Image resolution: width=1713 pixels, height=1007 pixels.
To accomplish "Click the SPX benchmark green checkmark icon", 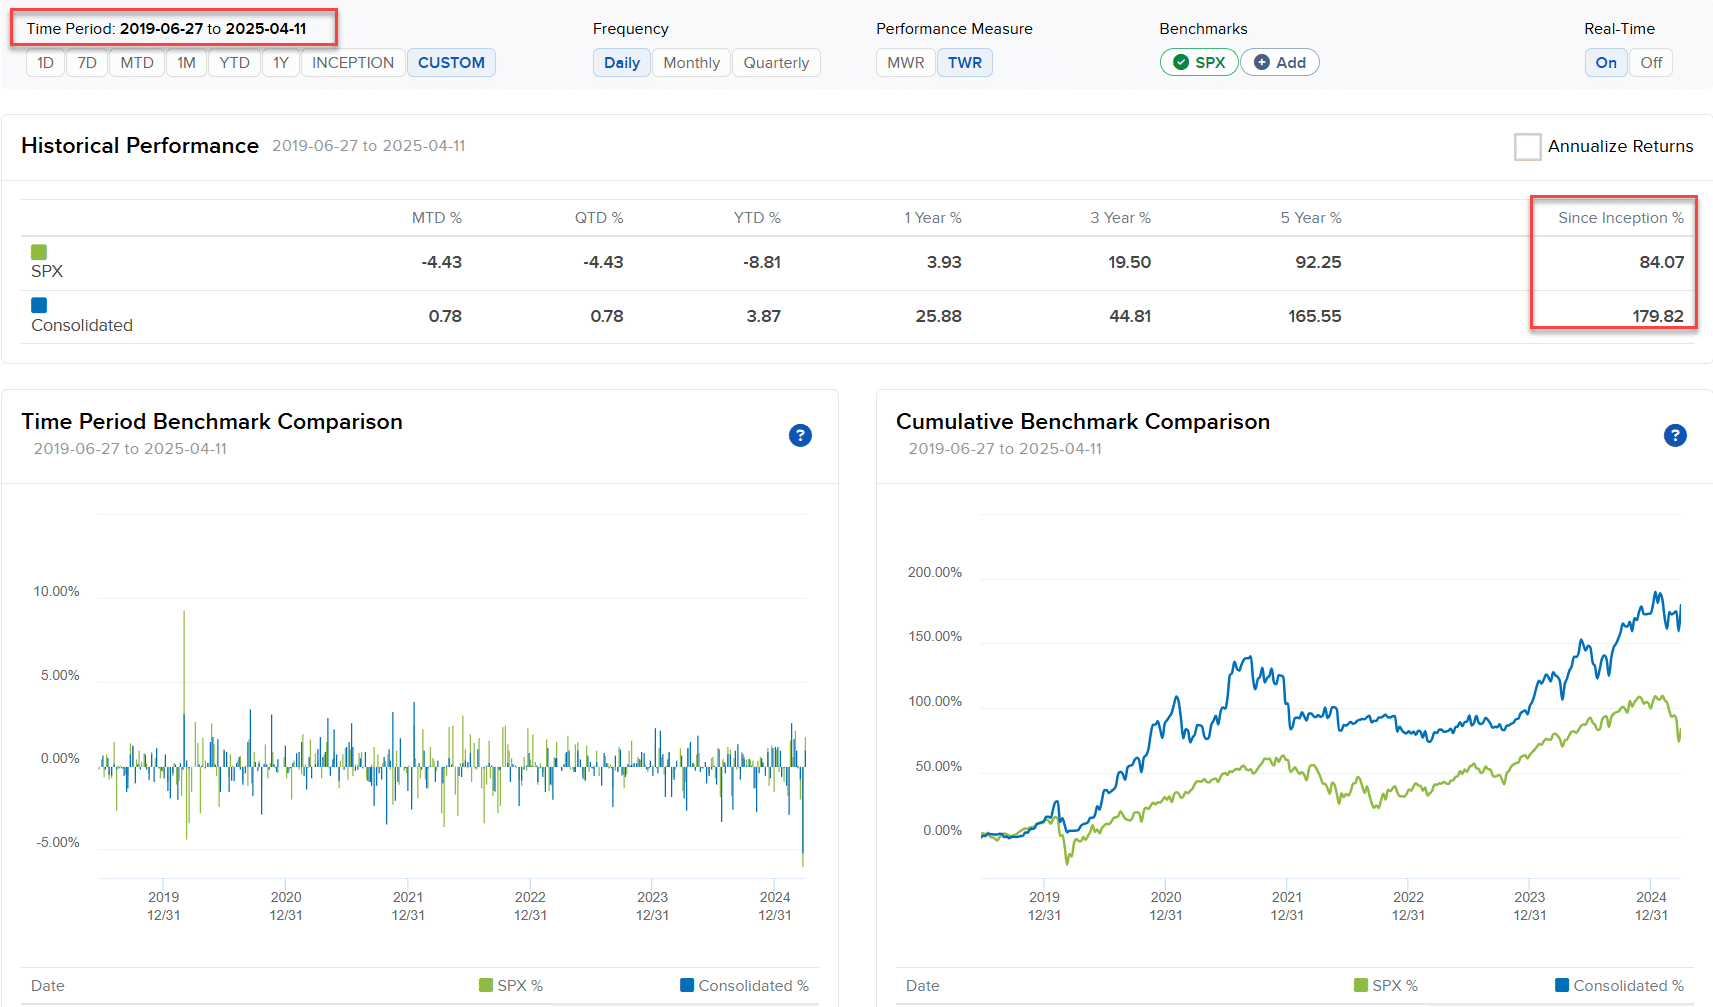I will coord(1181,62).
